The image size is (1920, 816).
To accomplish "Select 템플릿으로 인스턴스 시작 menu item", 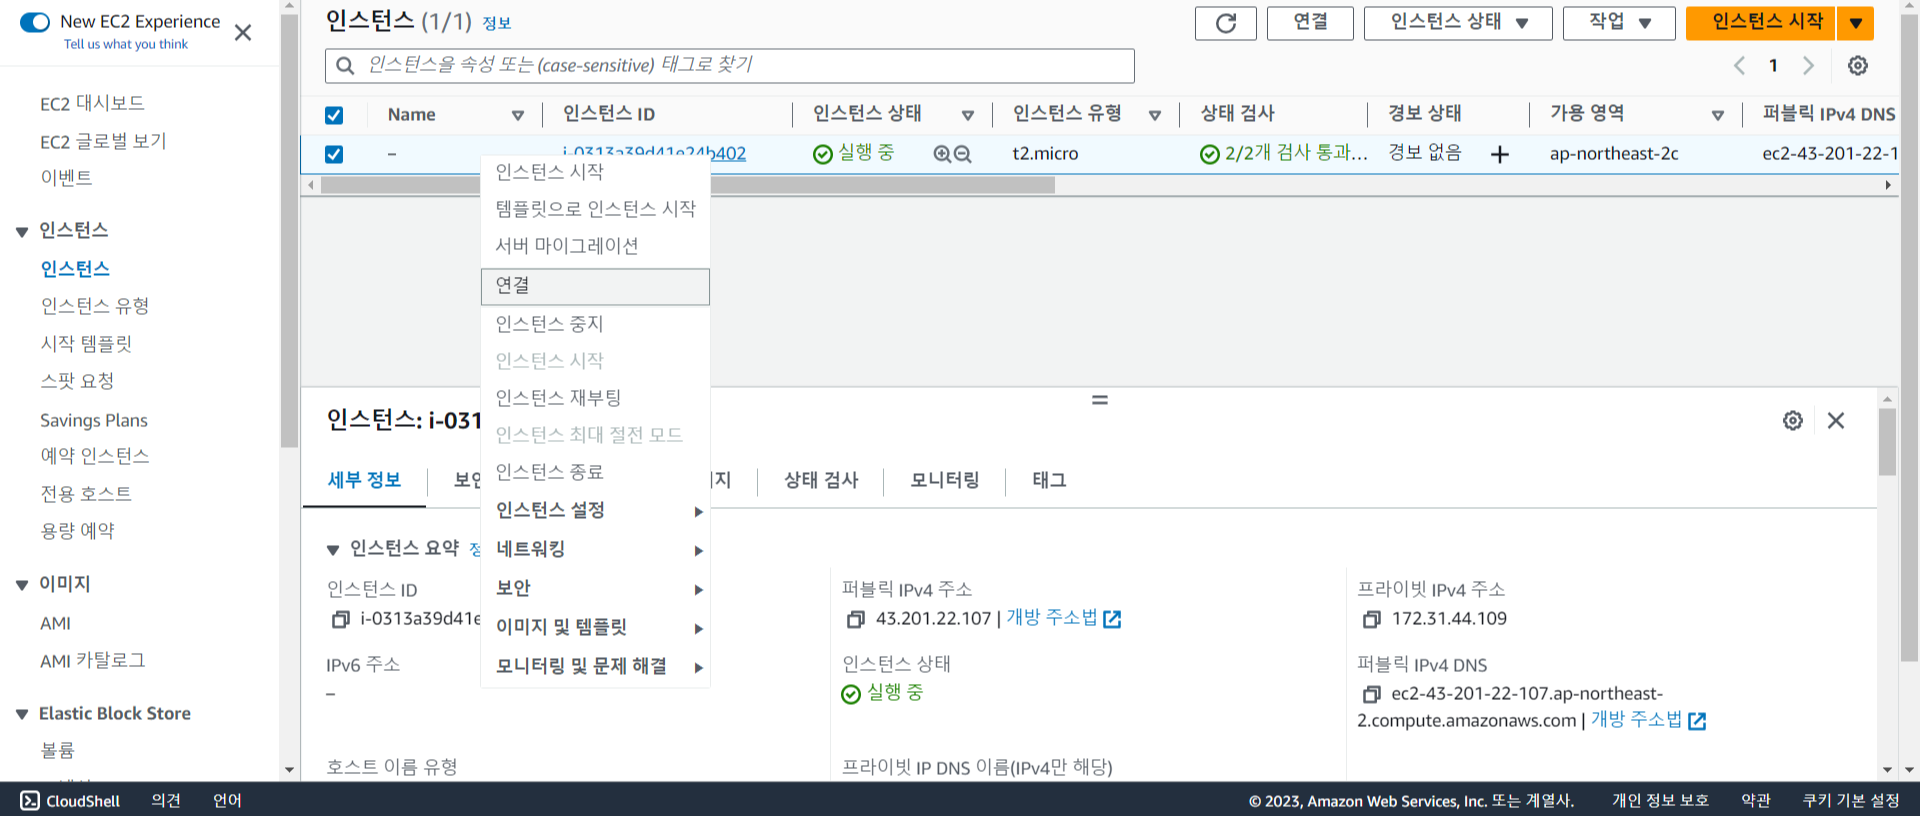I will coord(595,209).
